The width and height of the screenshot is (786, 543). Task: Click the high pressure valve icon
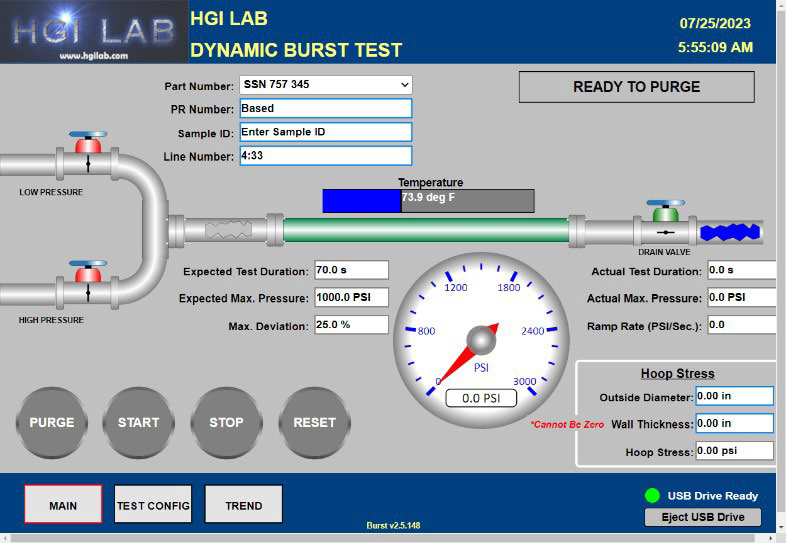pyautogui.click(x=88, y=283)
